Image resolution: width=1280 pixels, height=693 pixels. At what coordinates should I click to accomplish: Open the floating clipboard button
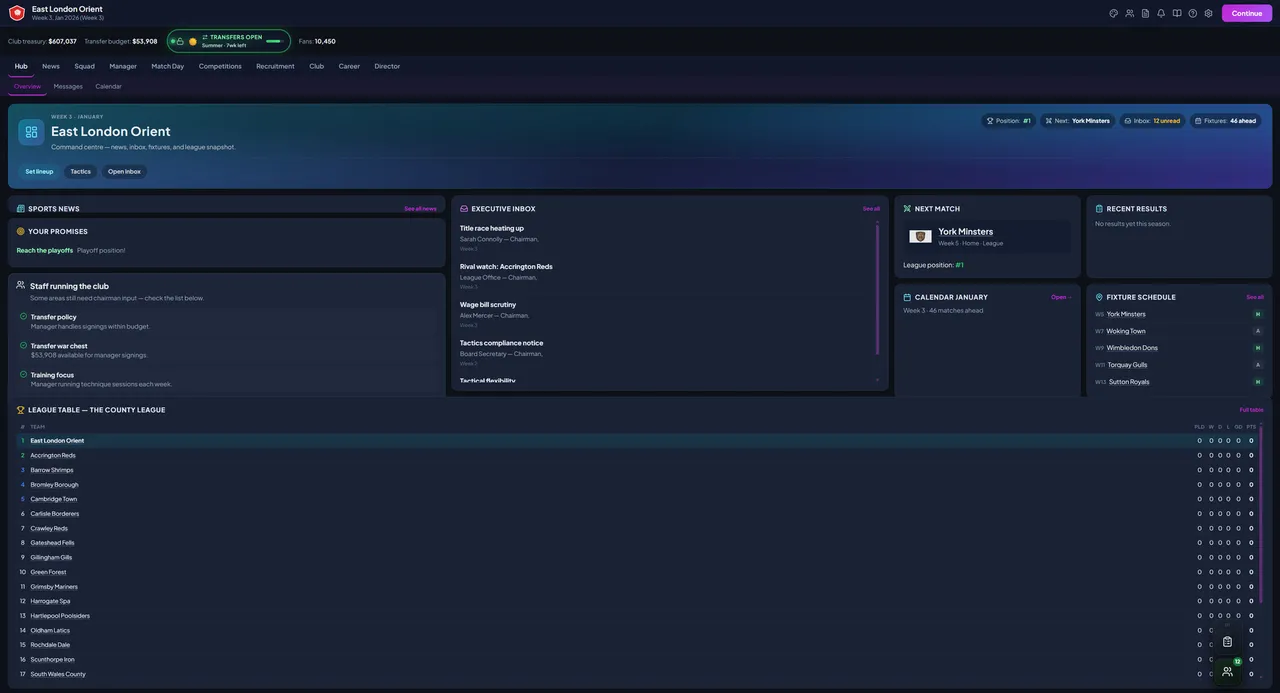click(x=1227, y=642)
